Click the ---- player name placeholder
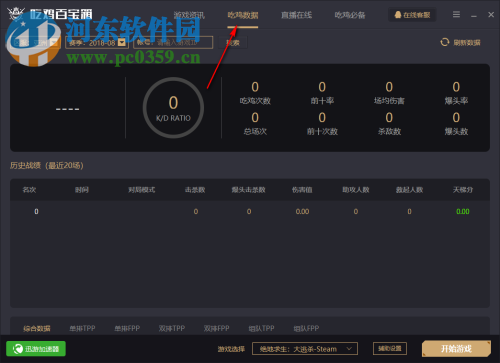The width and height of the screenshot is (500, 363). click(67, 109)
